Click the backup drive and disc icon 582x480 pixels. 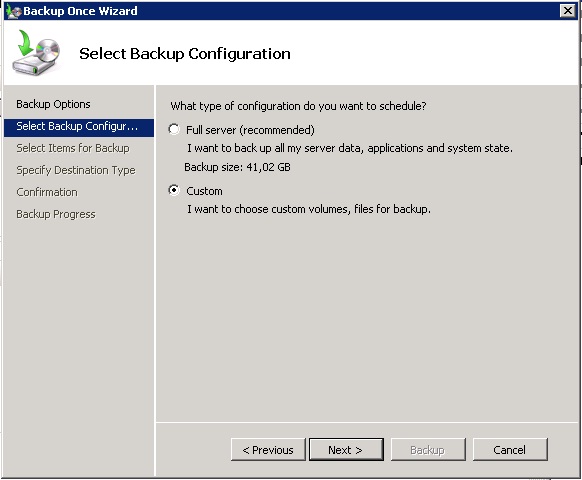(36, 53)
